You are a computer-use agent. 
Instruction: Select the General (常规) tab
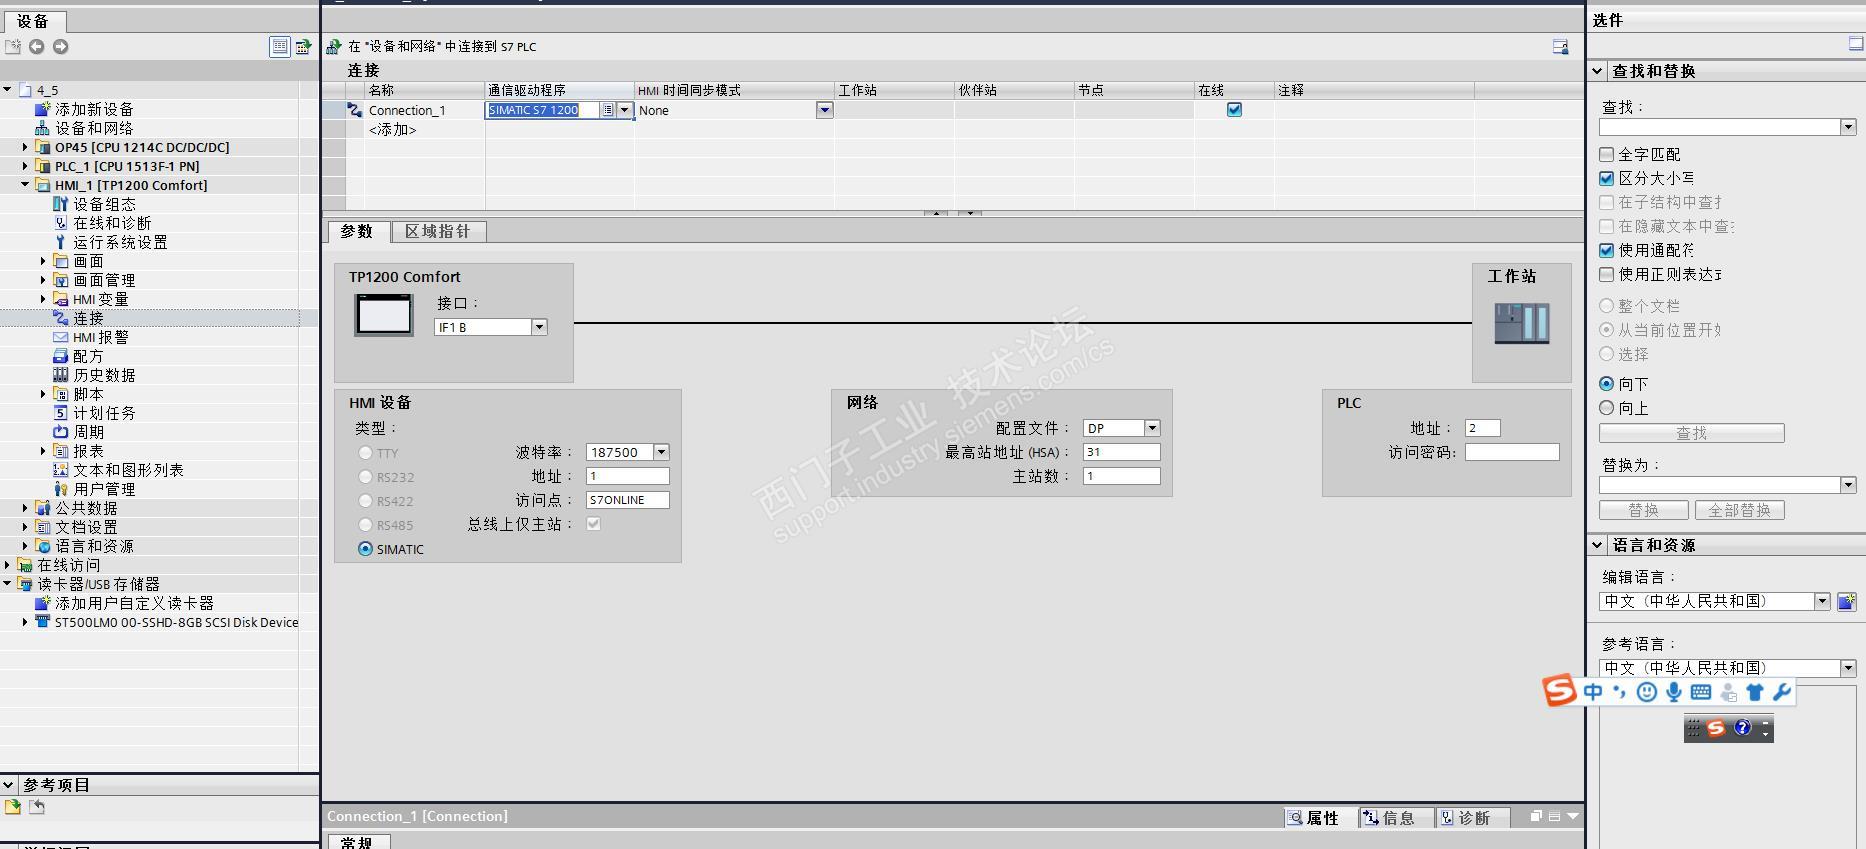click(357, 842)
